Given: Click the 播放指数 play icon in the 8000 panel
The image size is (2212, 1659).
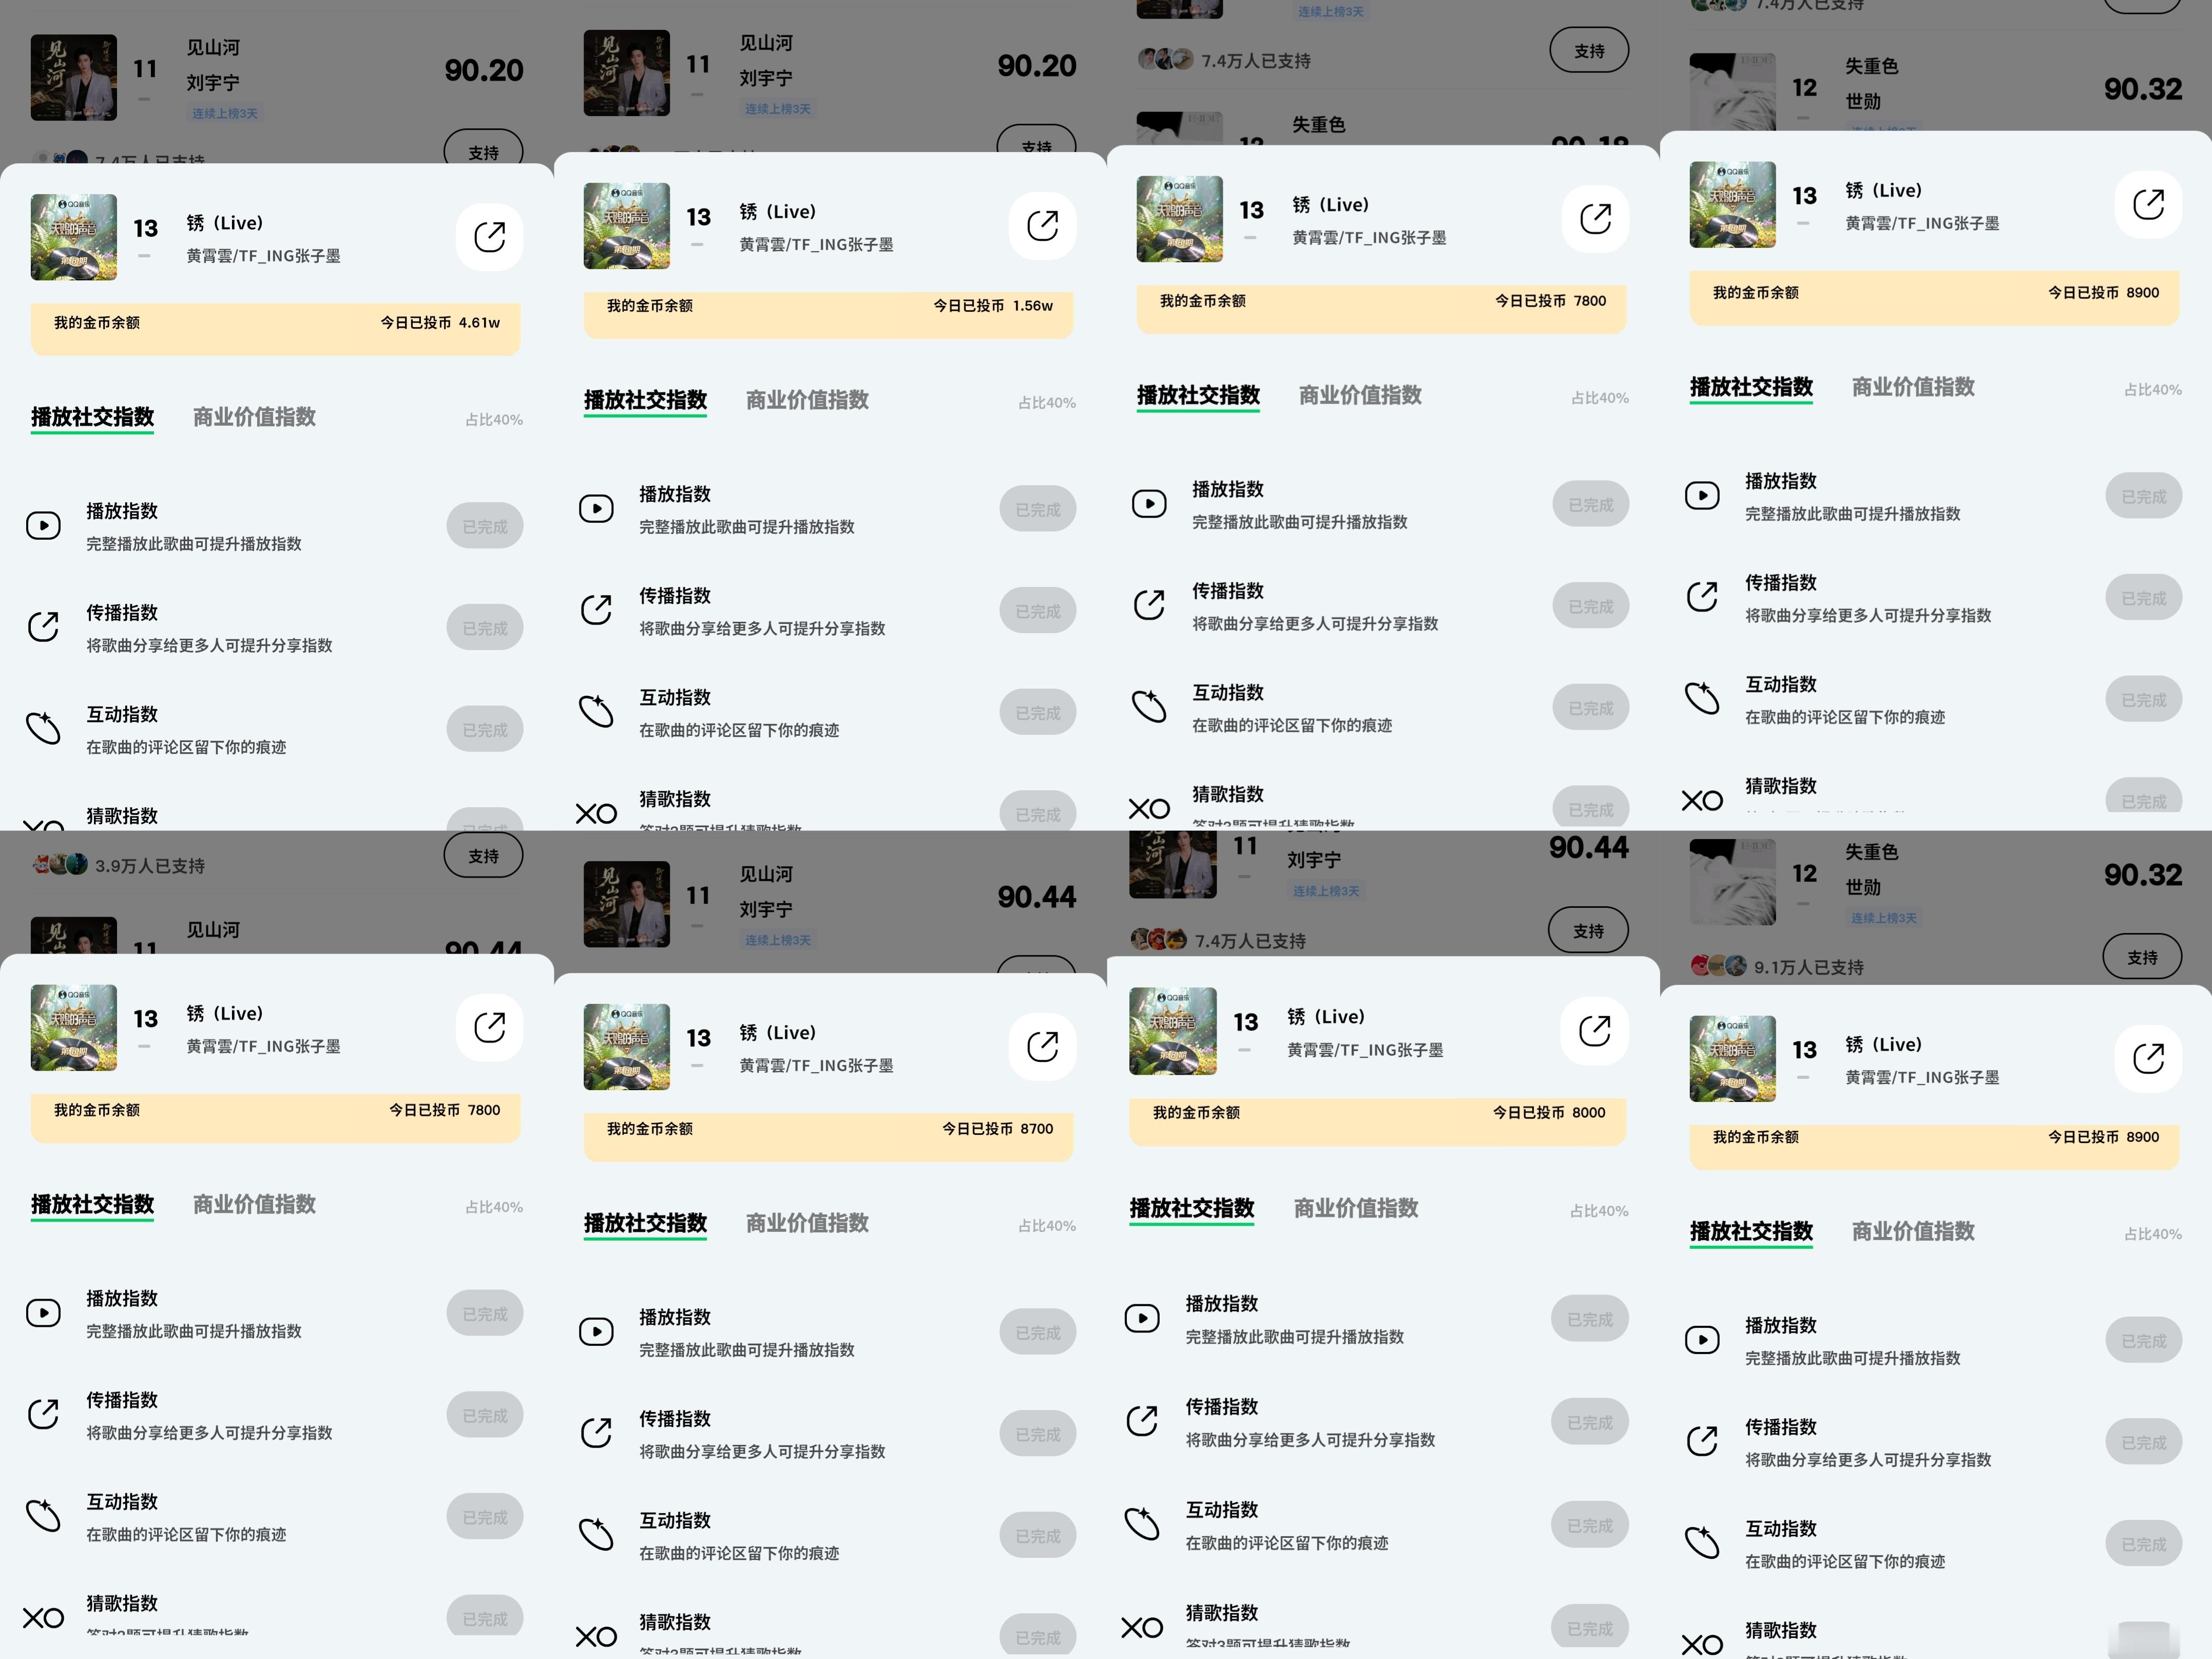Looking at the screenshot, I should pyautogui.click(x=1142, y=1318).
